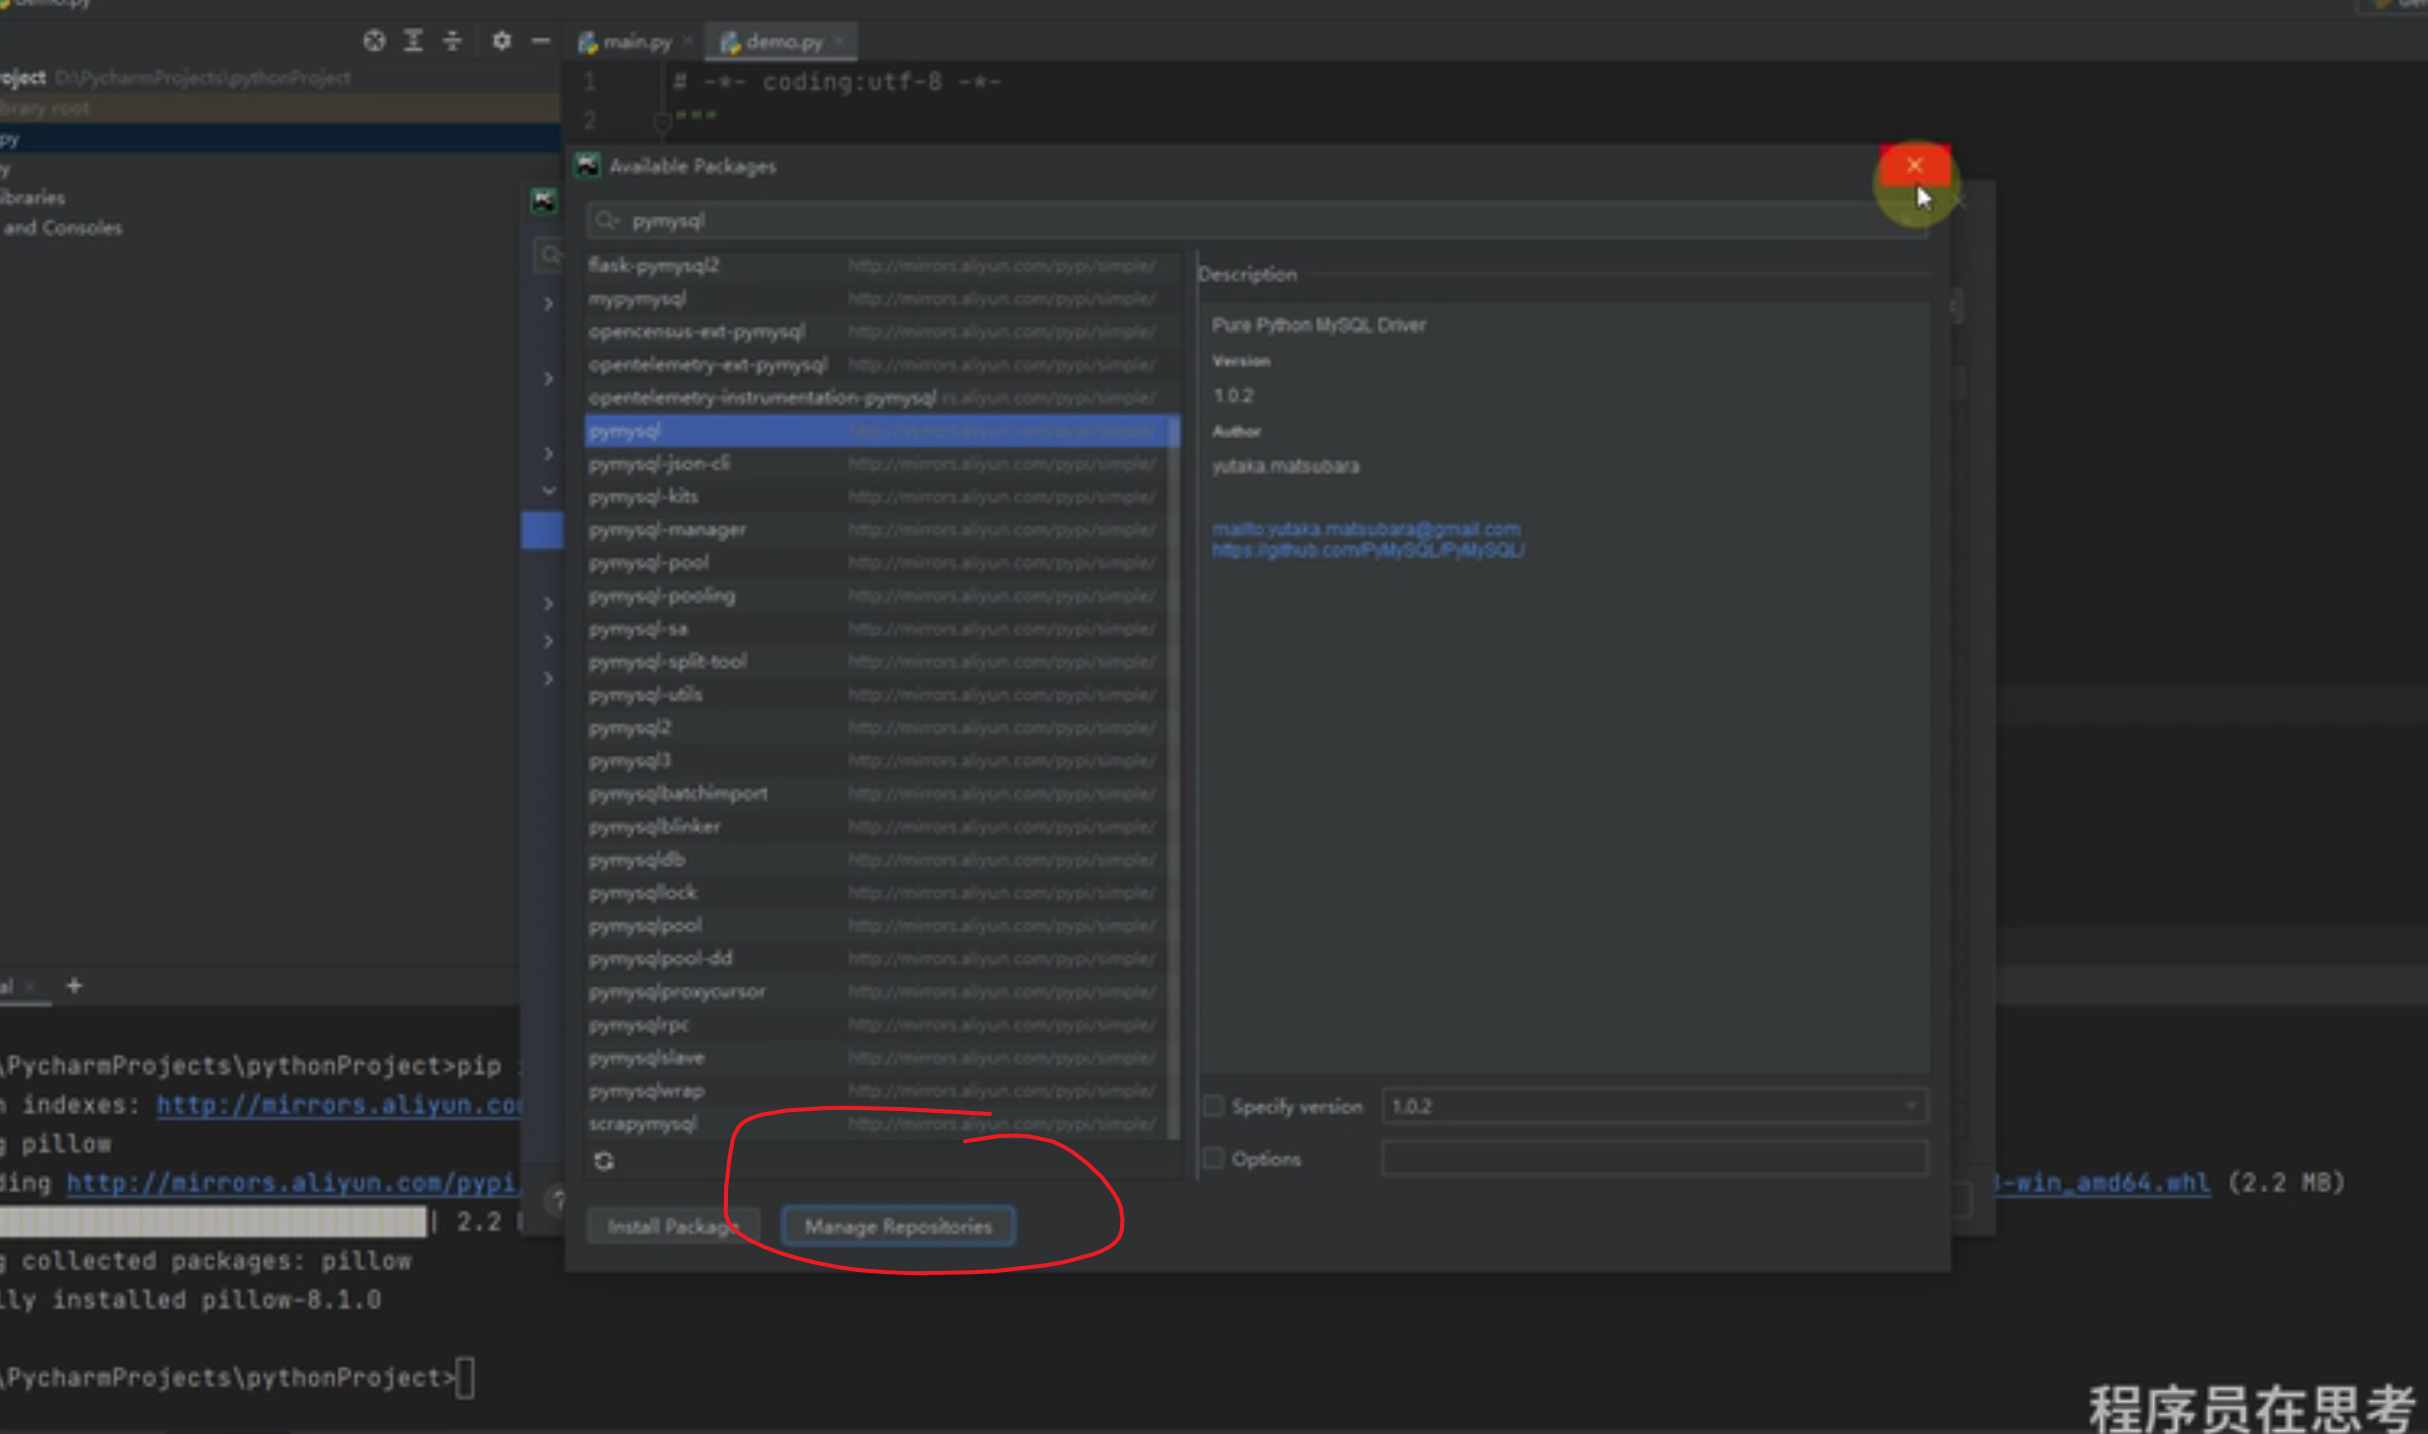This screenshot has height=1434, width=2428.
Task: Enable the Specify version checkbox
Action: pos(1213,1105)
